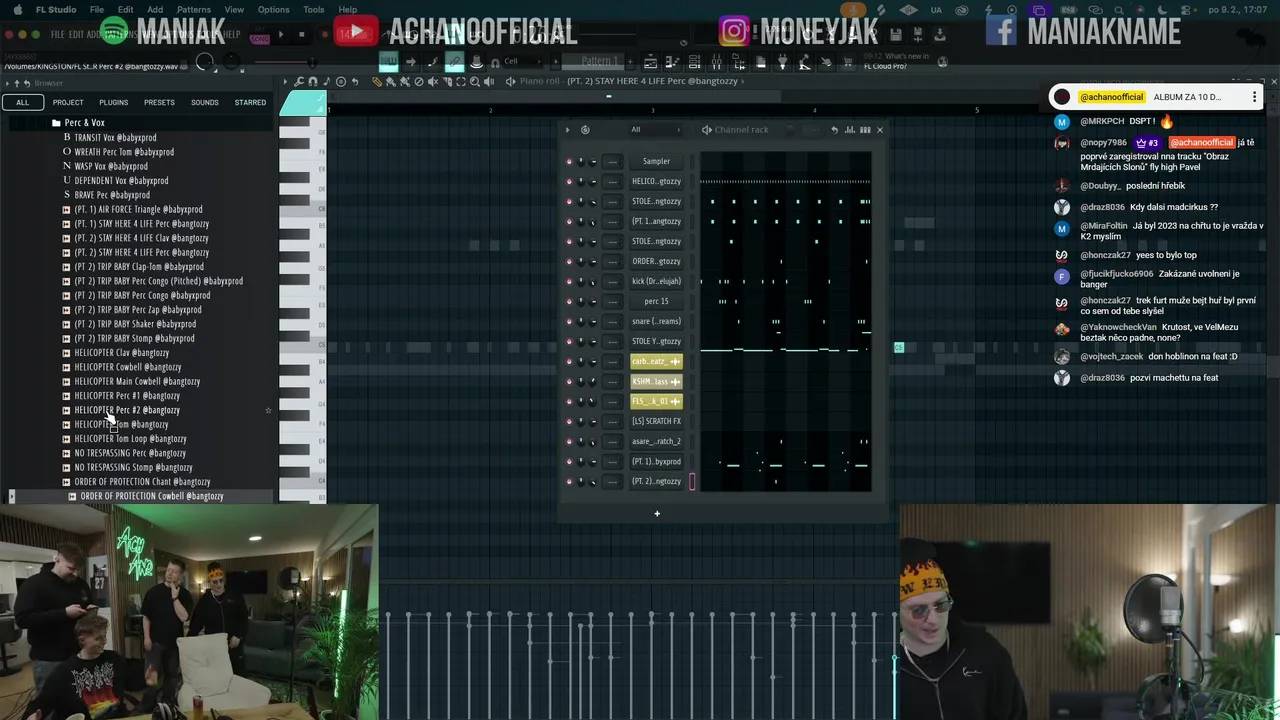Open YouTube chat more options dots
1280x720 pixels.
pyautogui.click(x=1254, y=97)
